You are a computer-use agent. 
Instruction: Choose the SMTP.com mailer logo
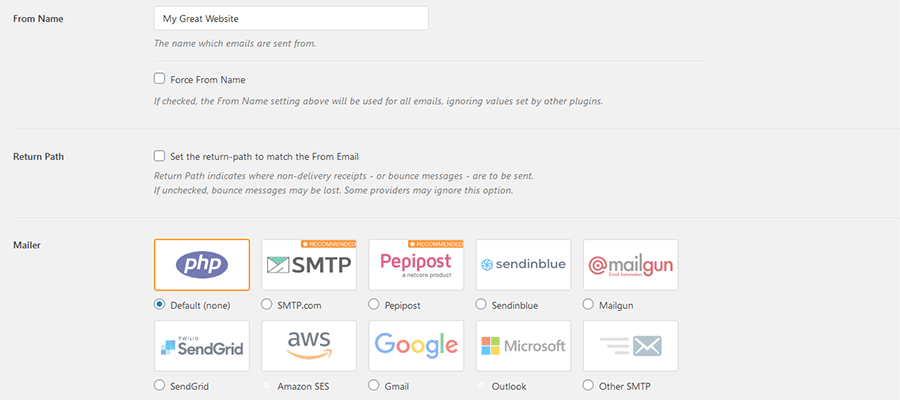coord(309,265)
